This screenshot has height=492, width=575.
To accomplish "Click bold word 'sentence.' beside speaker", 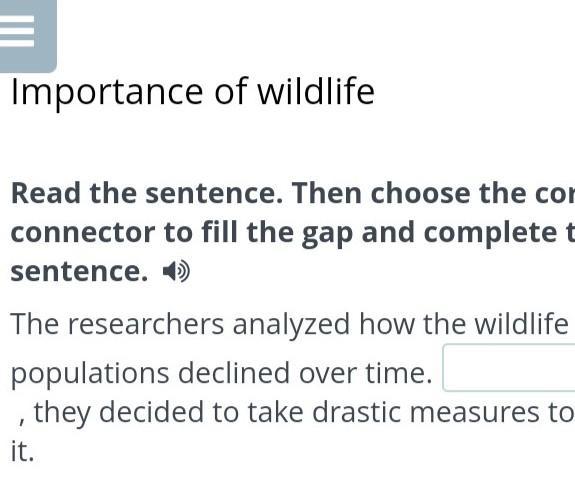I will tap(80, 272).
